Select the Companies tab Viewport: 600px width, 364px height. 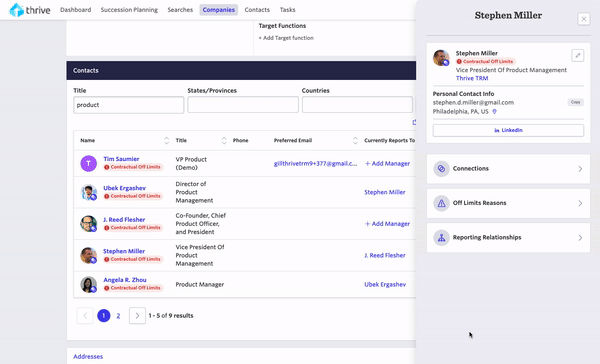click(218, 10)
